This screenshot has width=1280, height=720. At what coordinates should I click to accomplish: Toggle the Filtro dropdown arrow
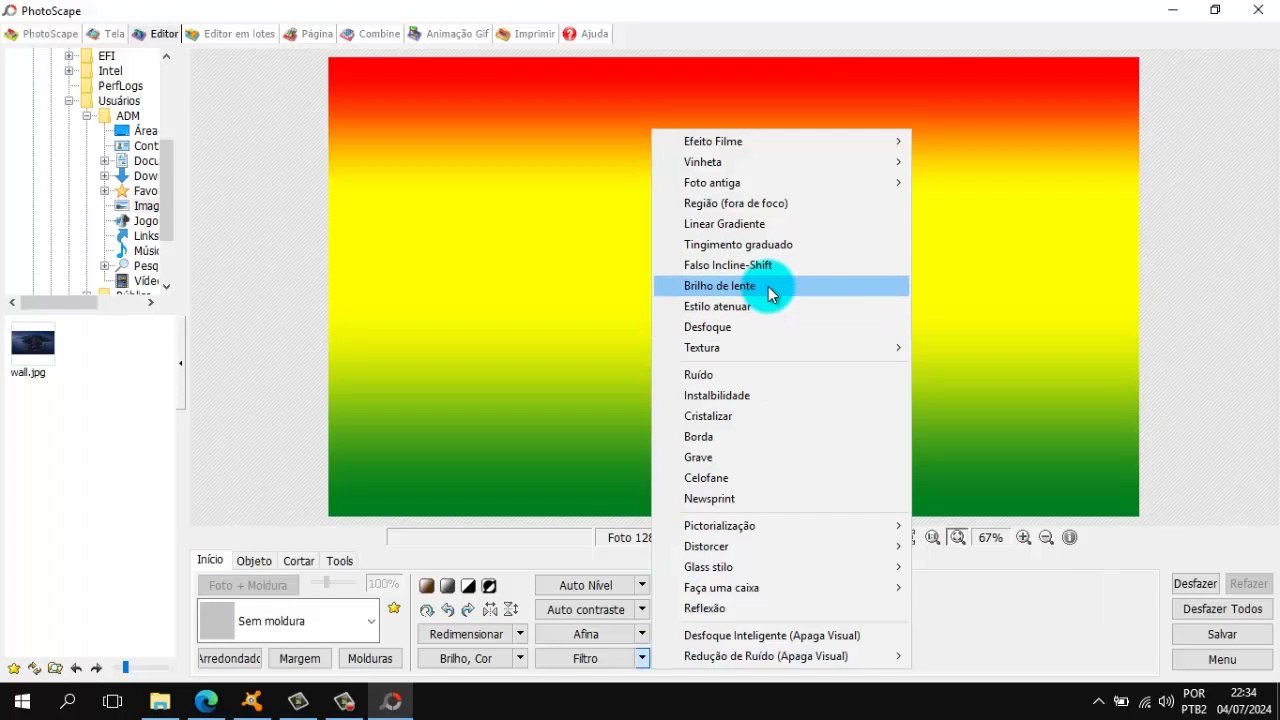click(x=642, y=659)
